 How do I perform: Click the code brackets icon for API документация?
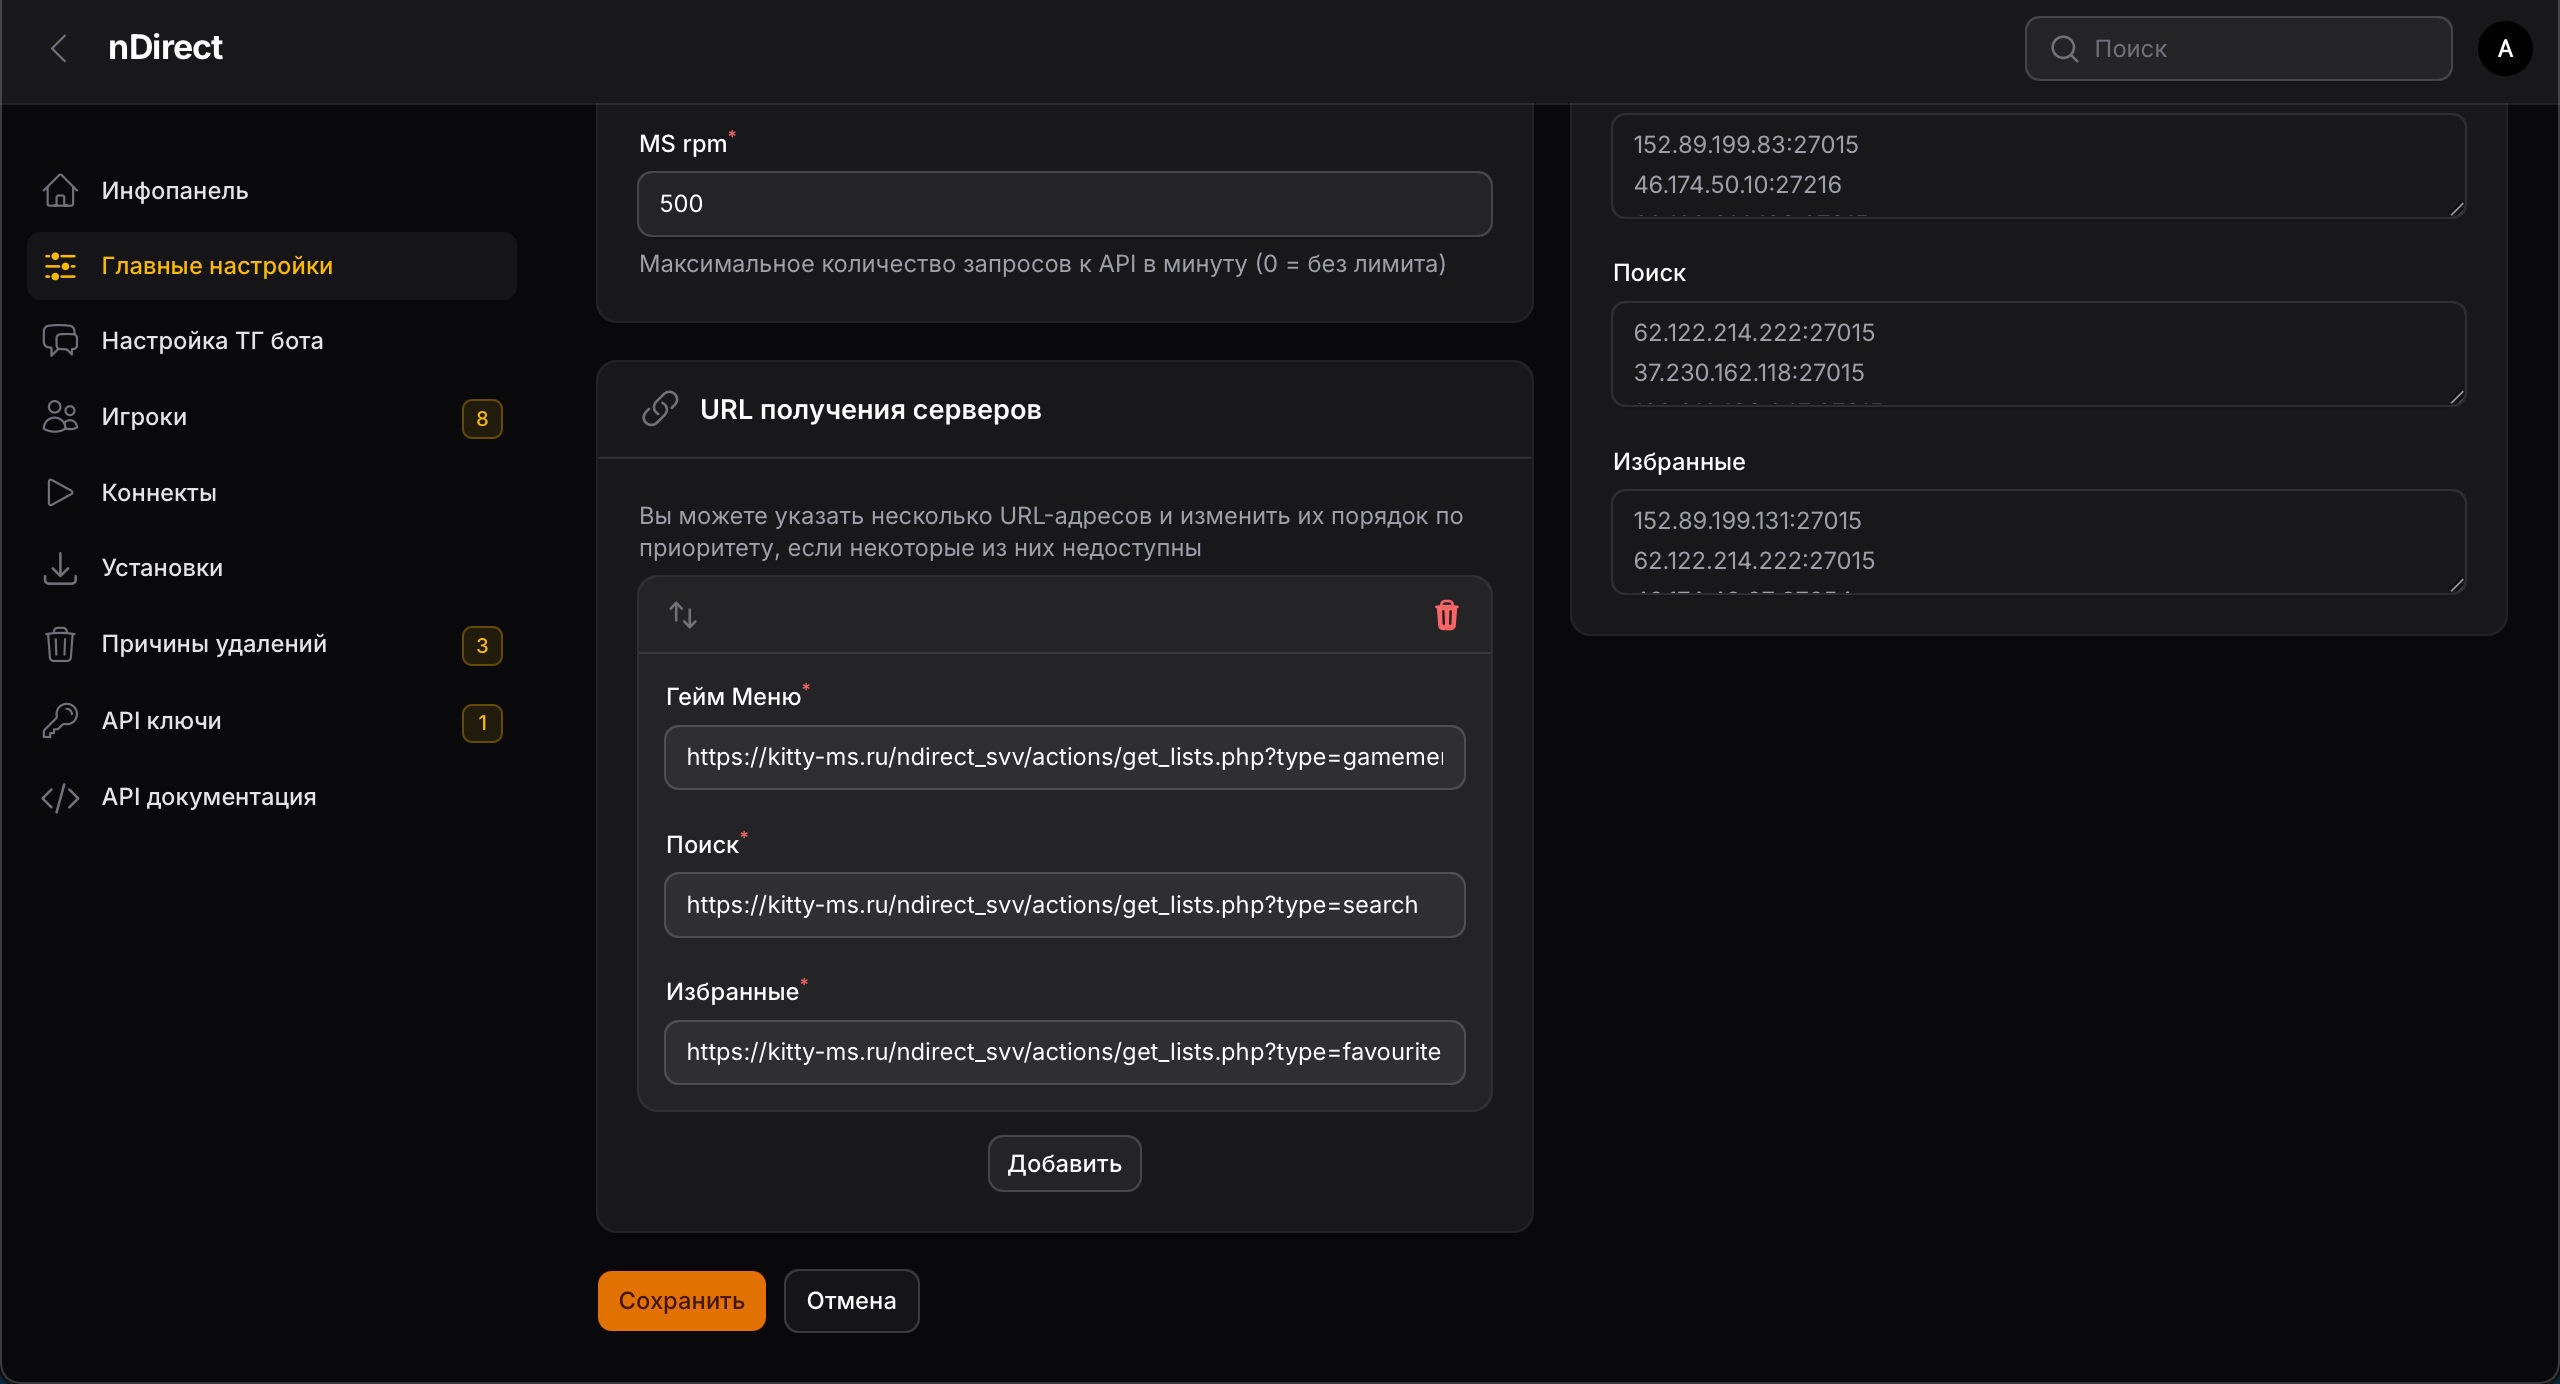click(x=60, y=797)
